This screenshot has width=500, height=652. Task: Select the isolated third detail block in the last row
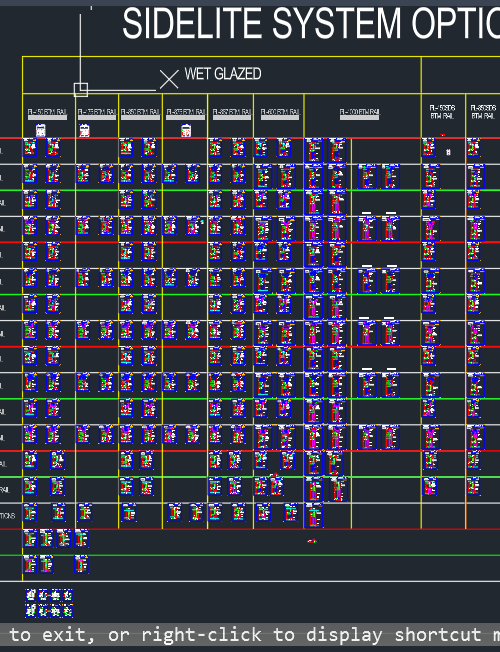82,565
